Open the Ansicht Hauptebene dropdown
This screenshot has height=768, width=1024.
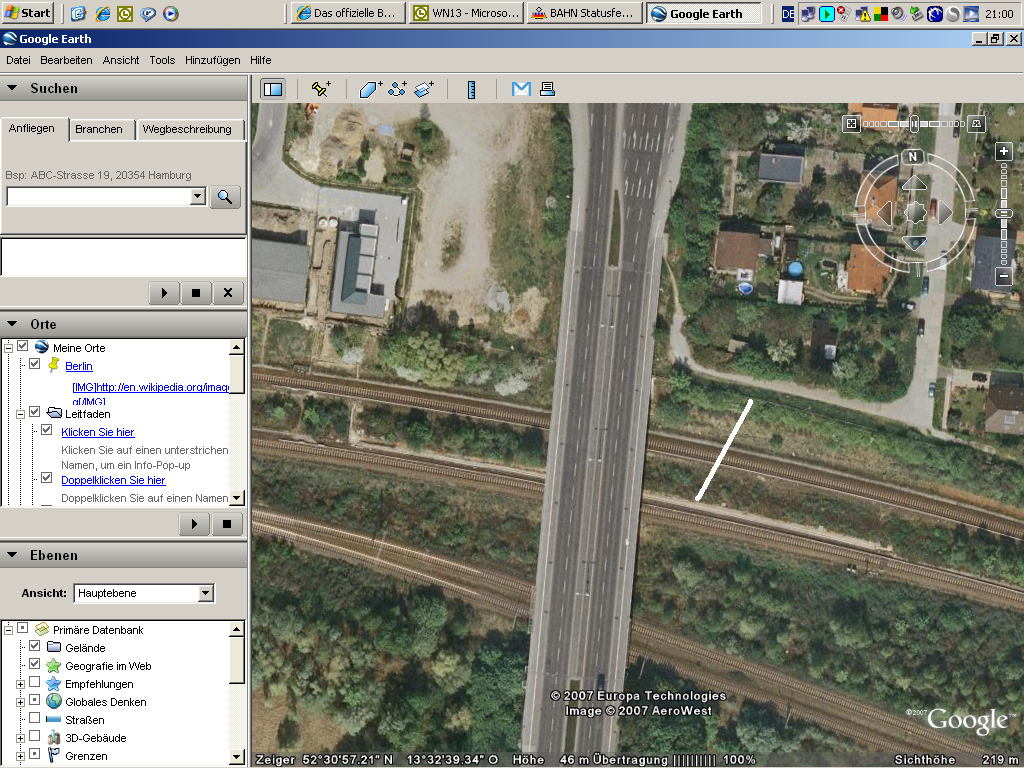206,593
